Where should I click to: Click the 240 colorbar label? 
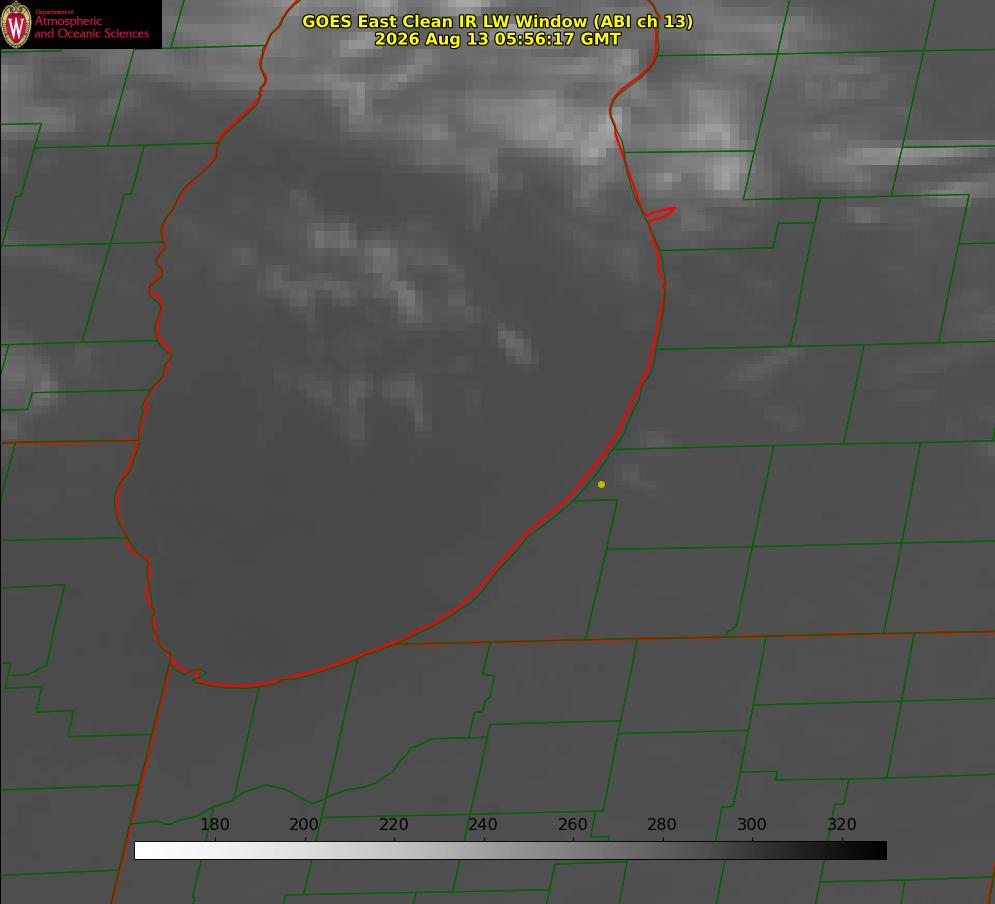click(x=483, y=824)
